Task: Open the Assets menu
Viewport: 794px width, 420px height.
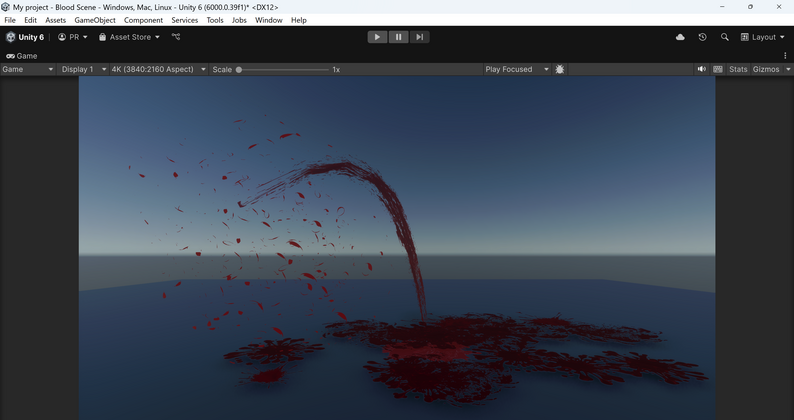Action: coord(55,20)
